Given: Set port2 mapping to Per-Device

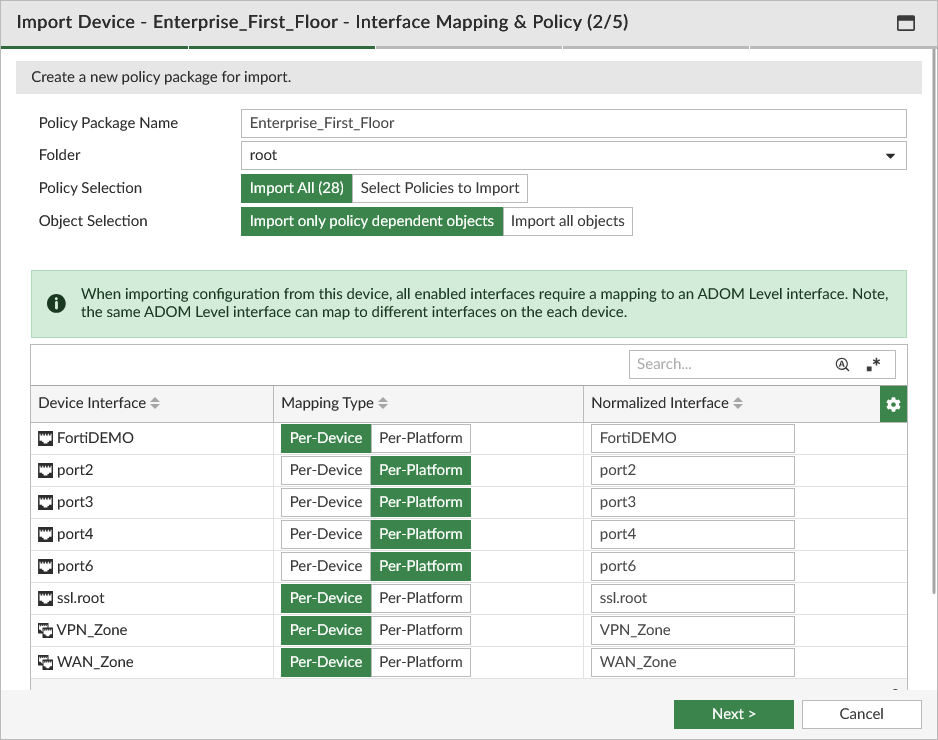Looking at the screenshot, I should point(326,471).
